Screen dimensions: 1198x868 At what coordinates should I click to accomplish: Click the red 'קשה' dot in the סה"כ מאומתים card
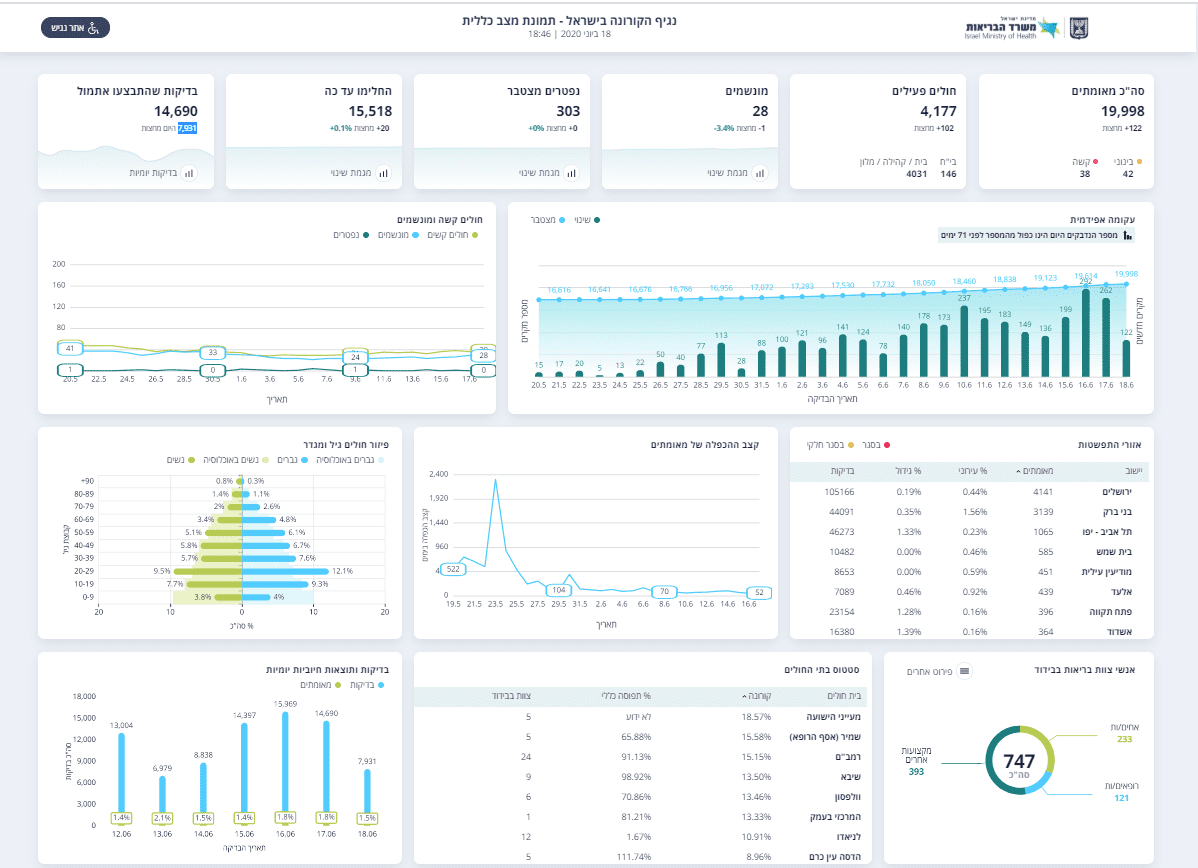click(1096, 162)
